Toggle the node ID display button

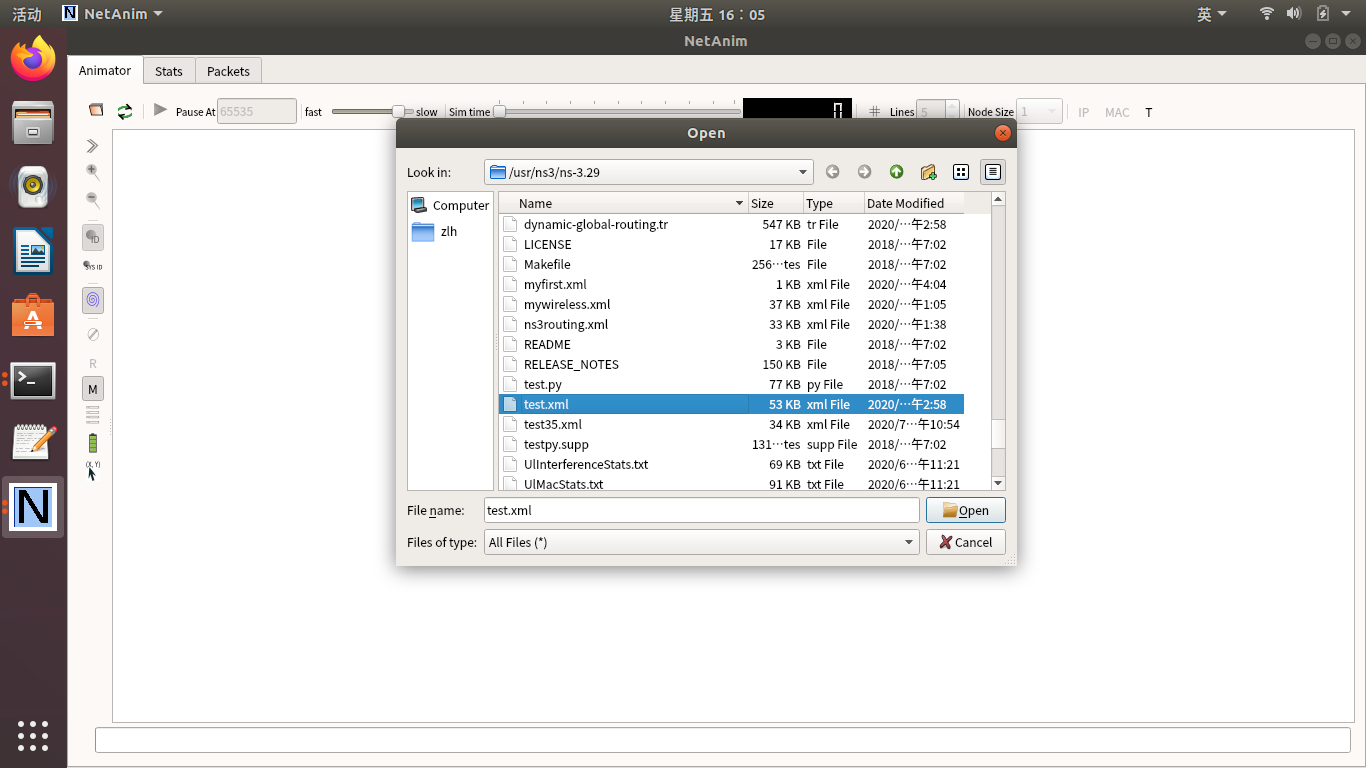(x=93, y=238)
